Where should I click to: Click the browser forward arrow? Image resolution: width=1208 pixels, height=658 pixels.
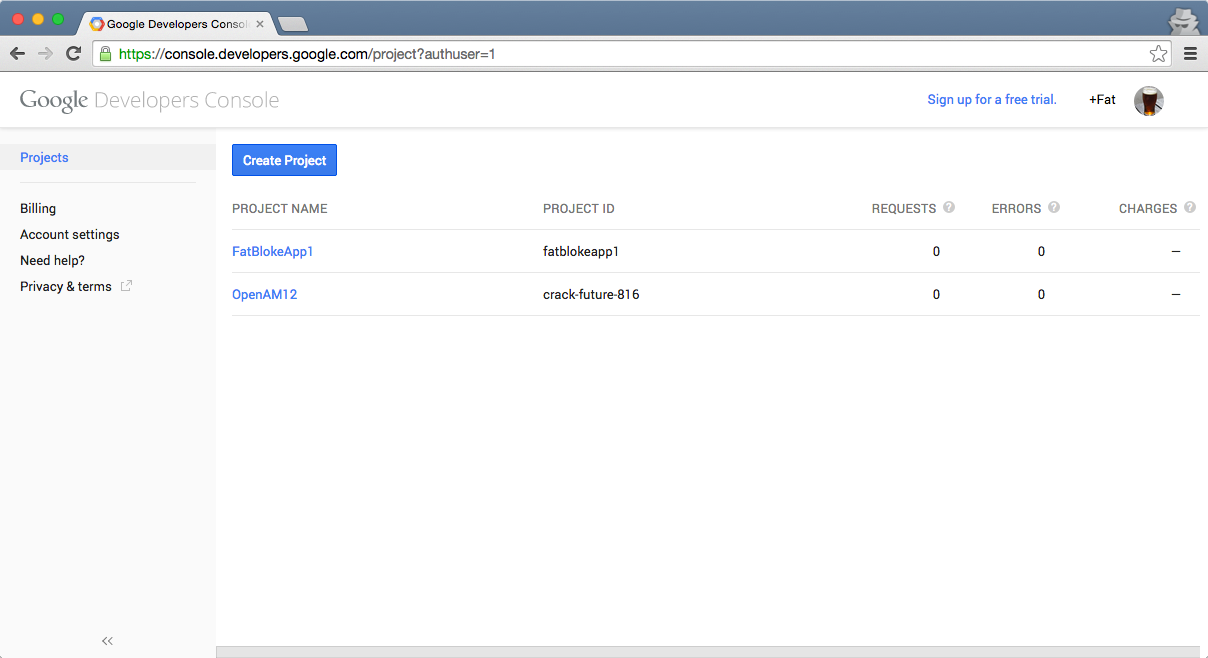click(45, 54)
